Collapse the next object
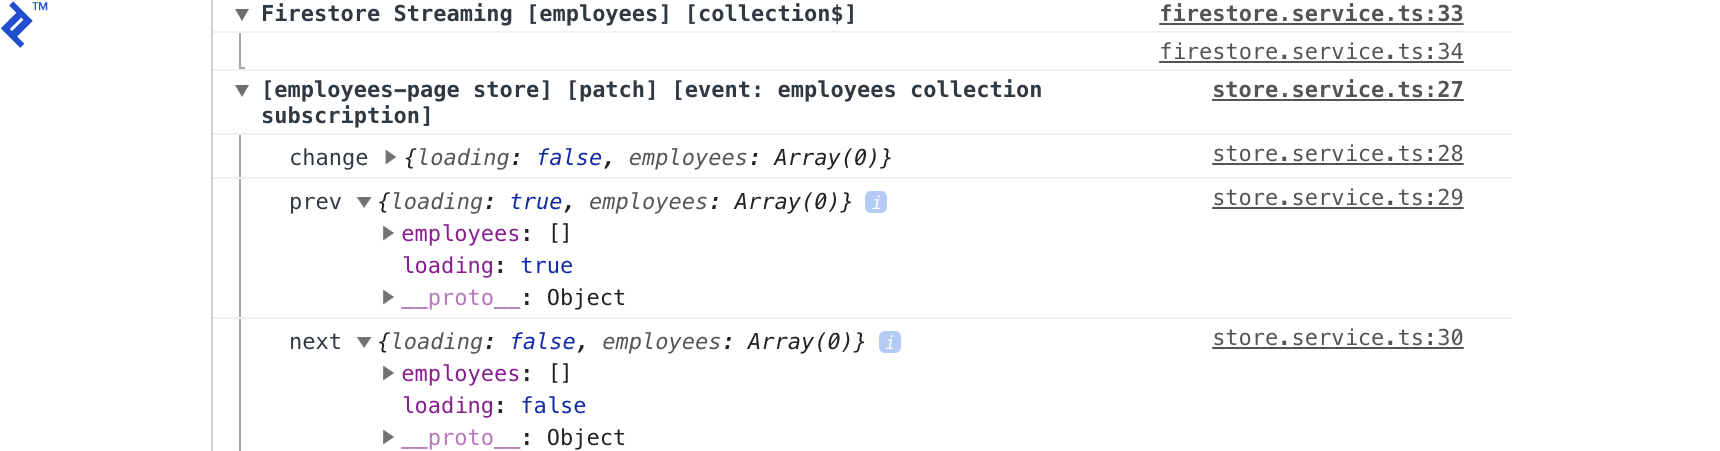1720x451 pixels. 364,342
